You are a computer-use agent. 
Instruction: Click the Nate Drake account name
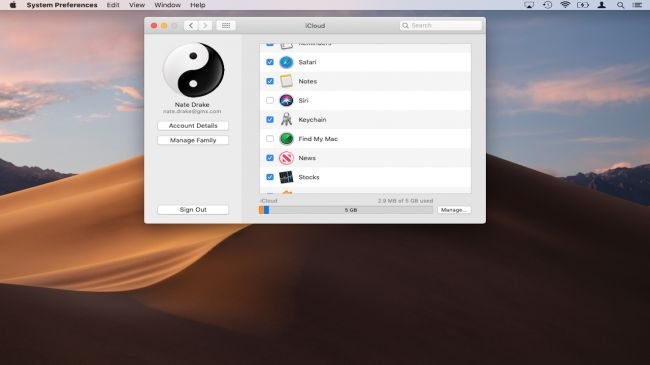click(x=192, y=105)
